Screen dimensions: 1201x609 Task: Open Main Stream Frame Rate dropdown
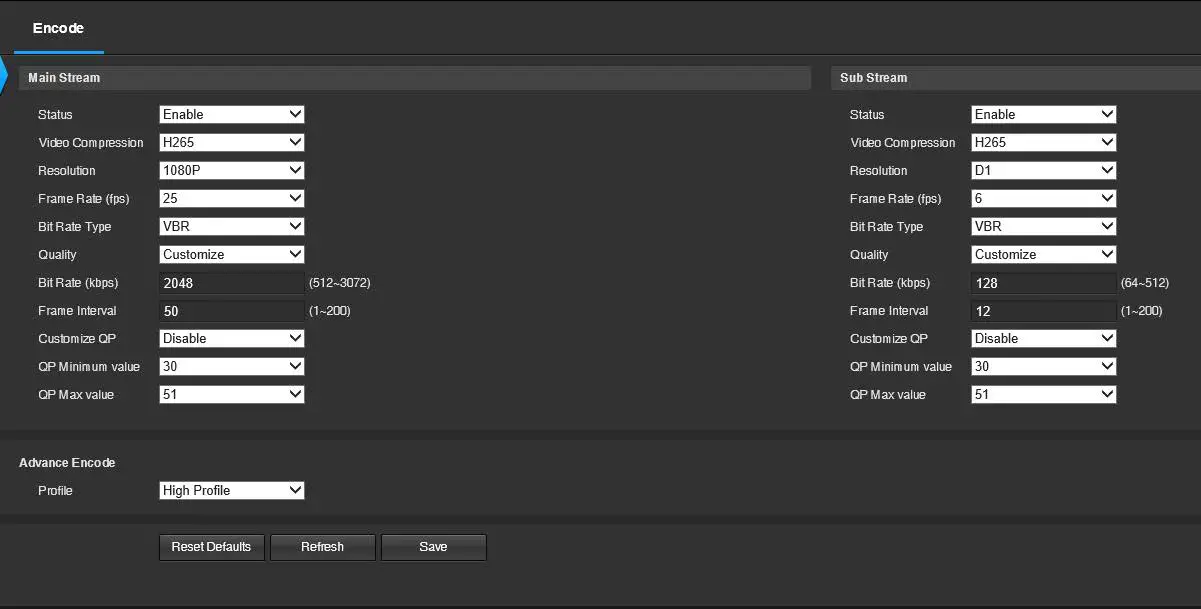coord(232,199)
